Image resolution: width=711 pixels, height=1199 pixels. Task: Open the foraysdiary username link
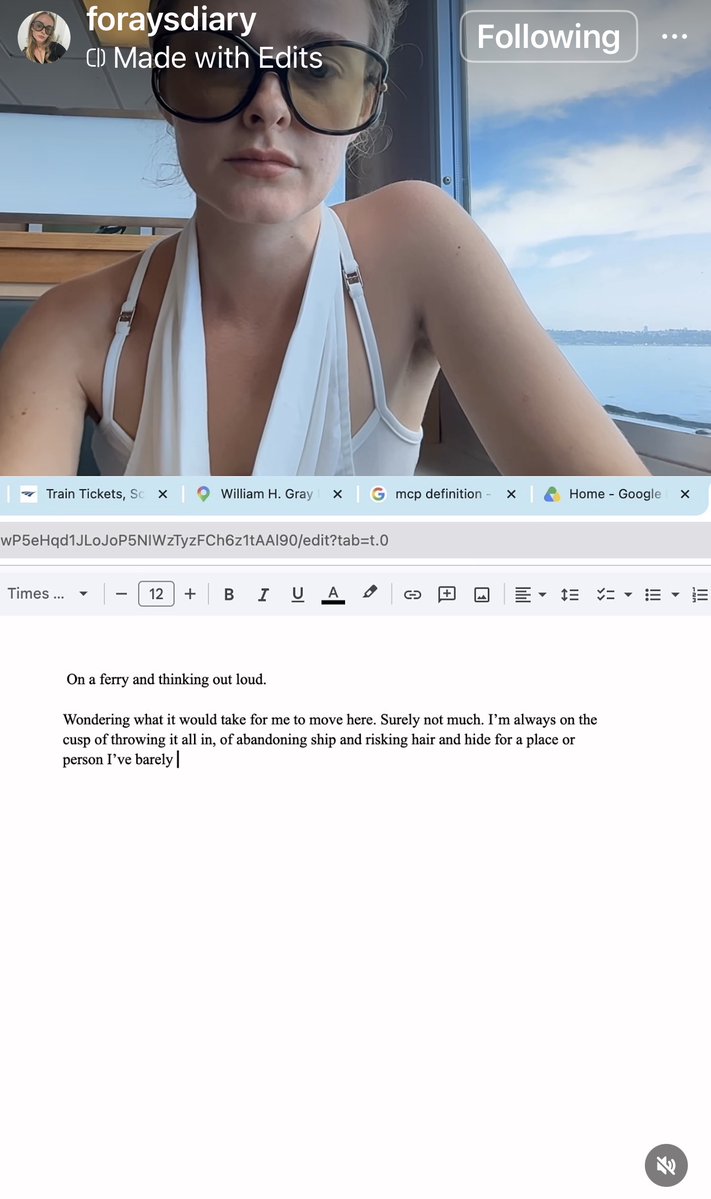[171, 20]
